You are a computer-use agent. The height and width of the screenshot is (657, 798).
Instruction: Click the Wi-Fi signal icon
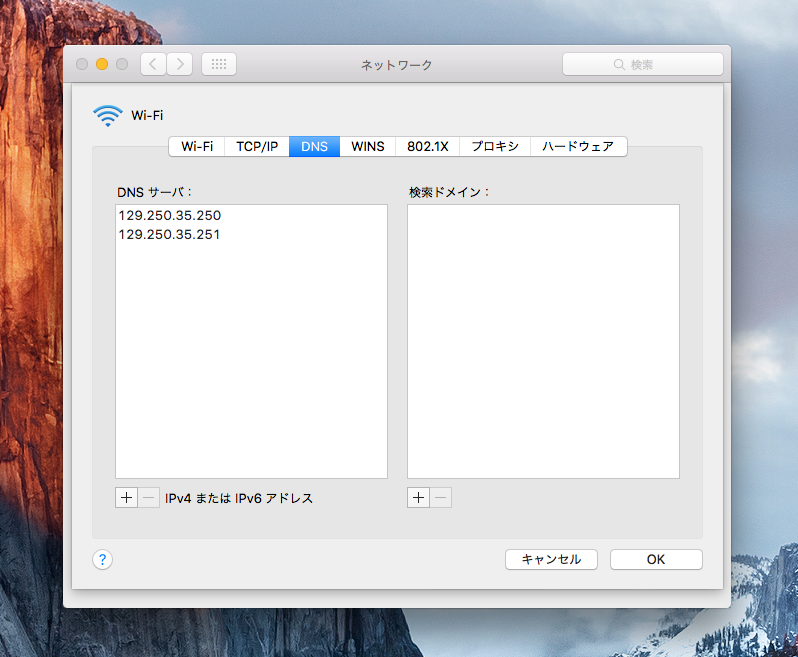[x=108, y=116]
